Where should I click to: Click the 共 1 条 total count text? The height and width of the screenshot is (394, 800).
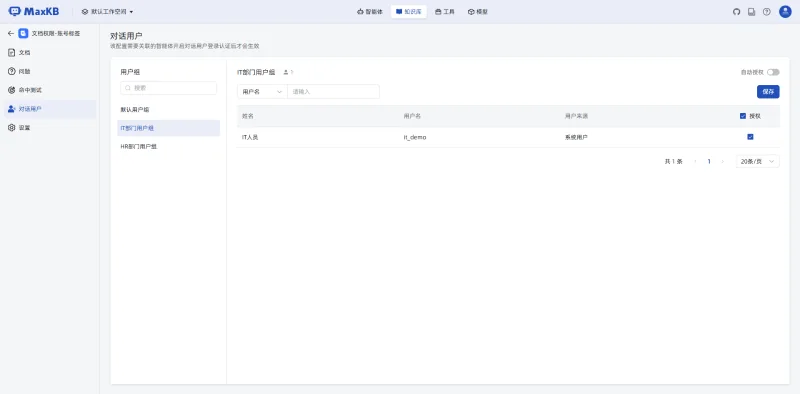673,162
